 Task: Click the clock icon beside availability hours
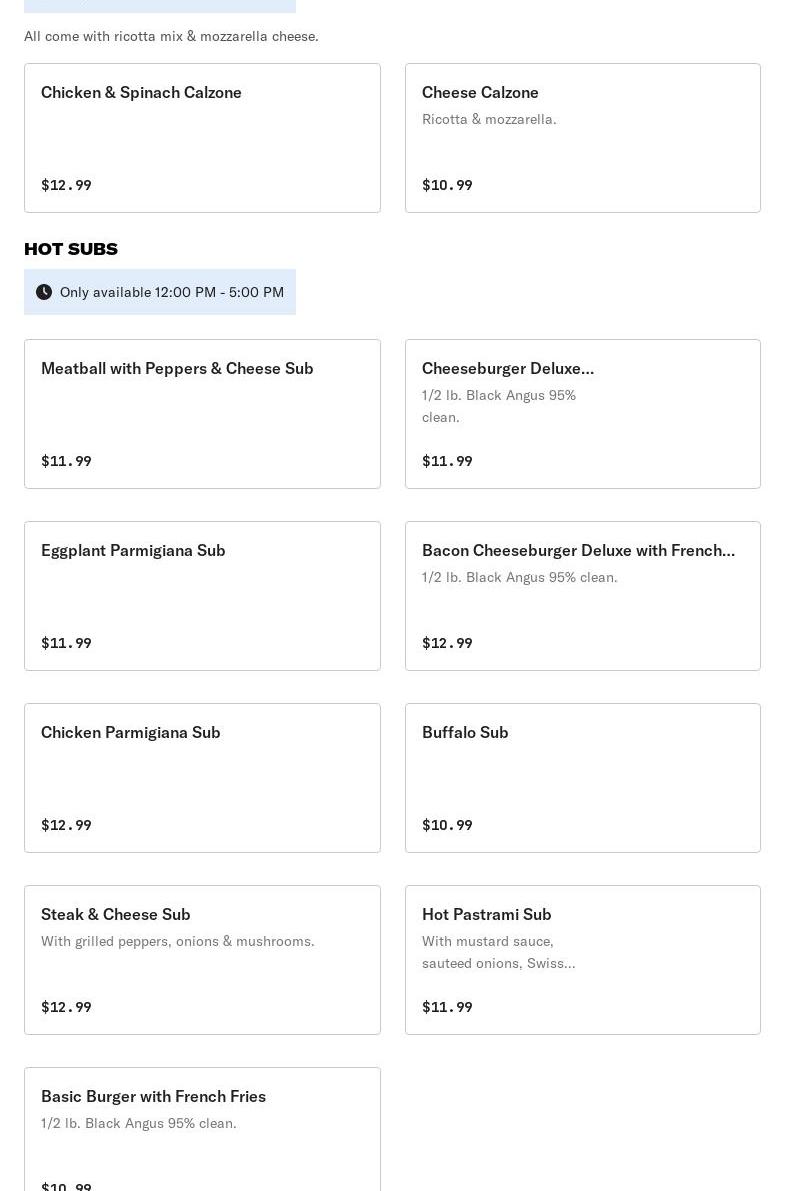[44, 292]
